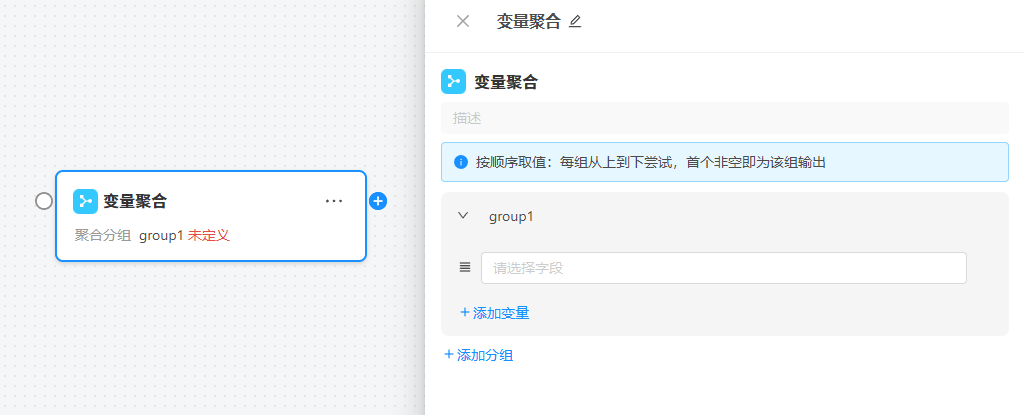Open the three-dot menu on canvas node
This screenshot has height=415, width=1024.
point(334,201)
